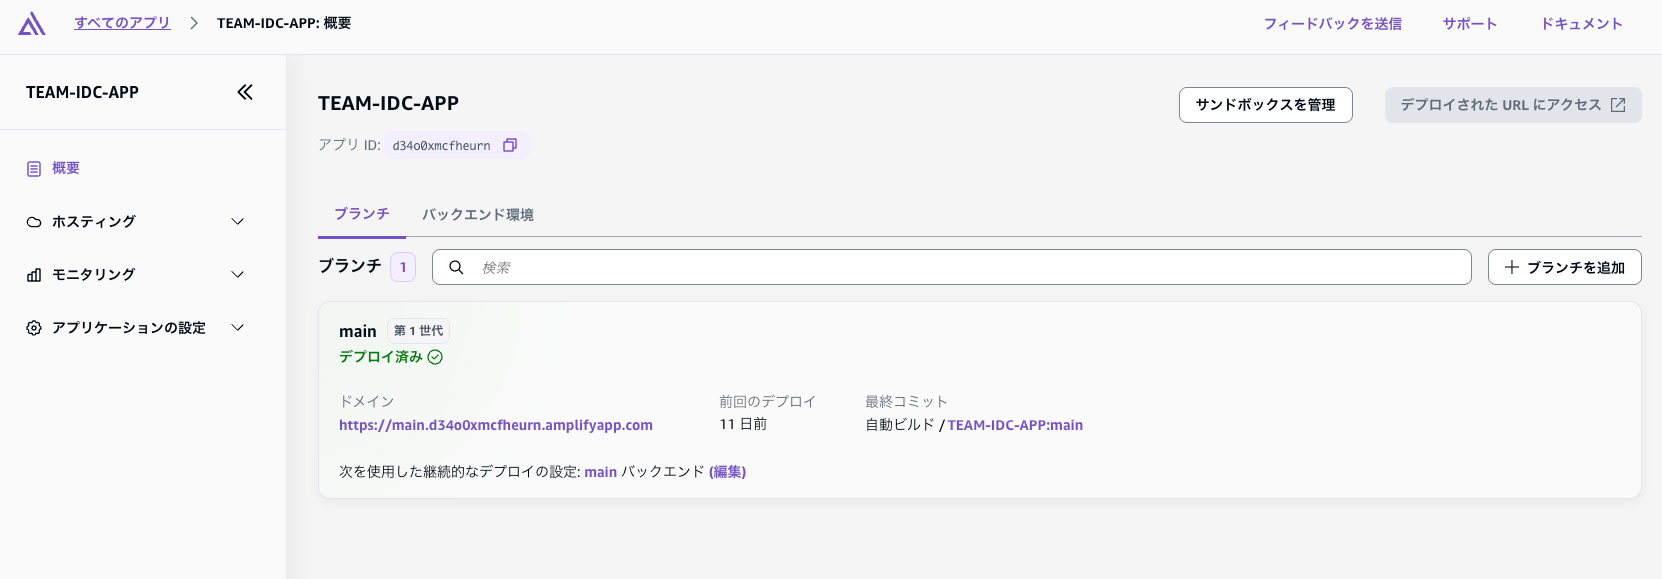1662x579 pixels.
Task: Open 概要 in the sidebar
Action: coord(66,168)
